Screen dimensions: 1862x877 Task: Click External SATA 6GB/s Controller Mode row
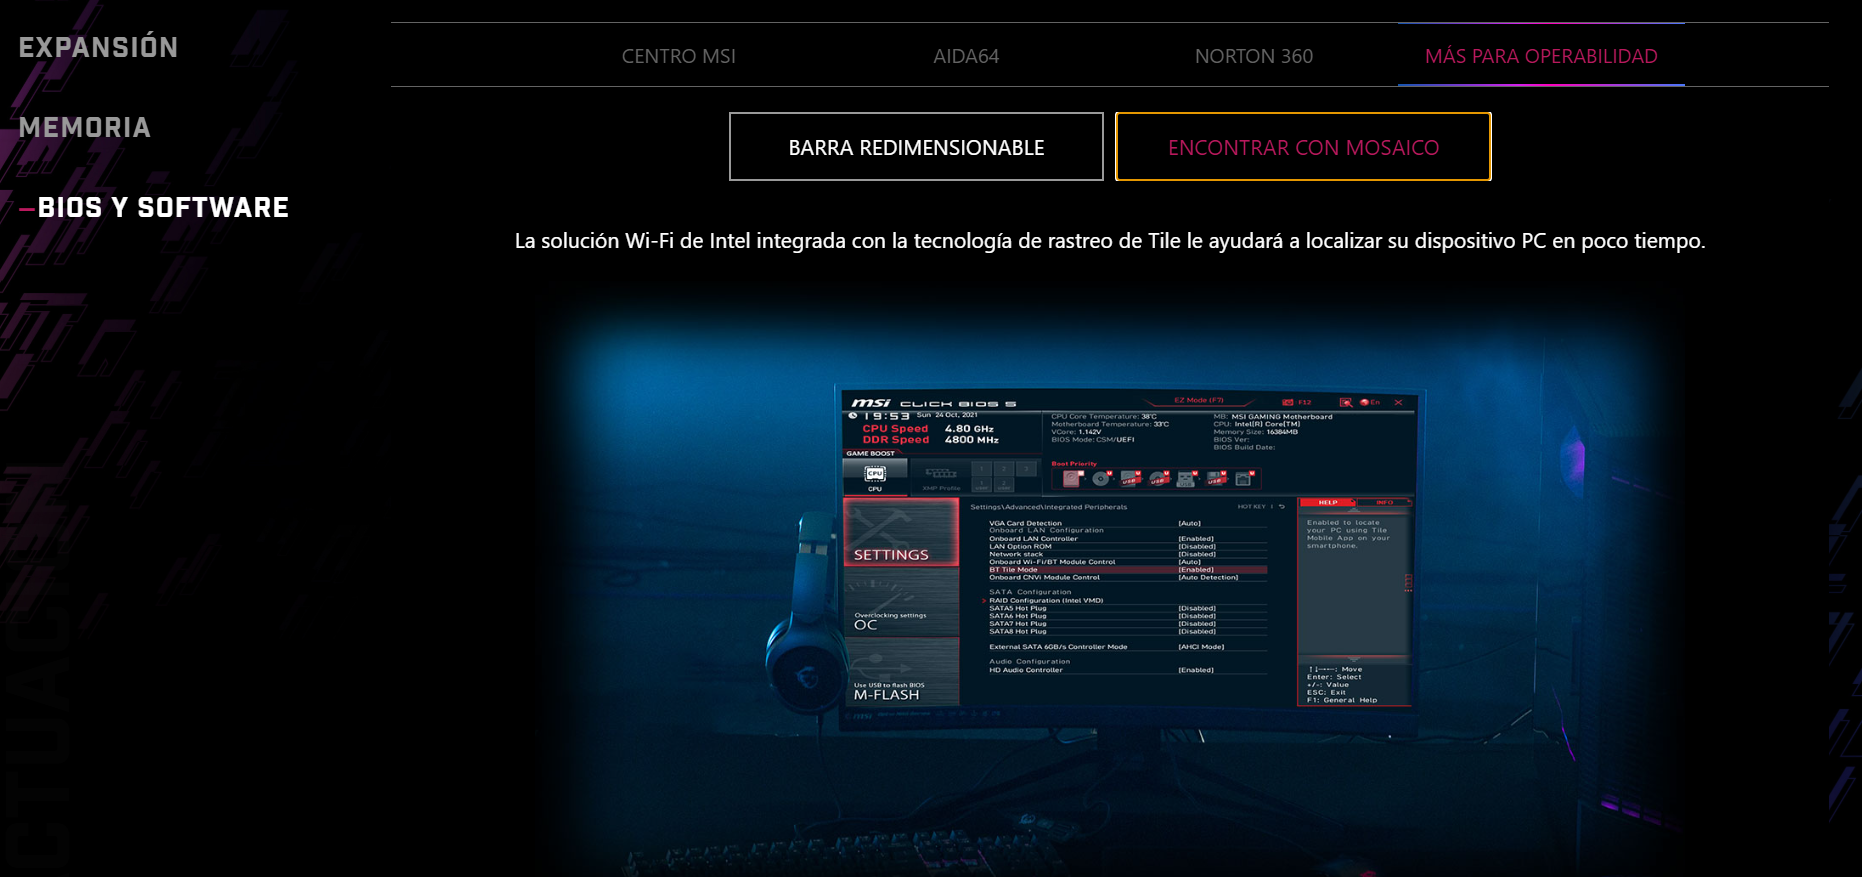[1127, 647]
